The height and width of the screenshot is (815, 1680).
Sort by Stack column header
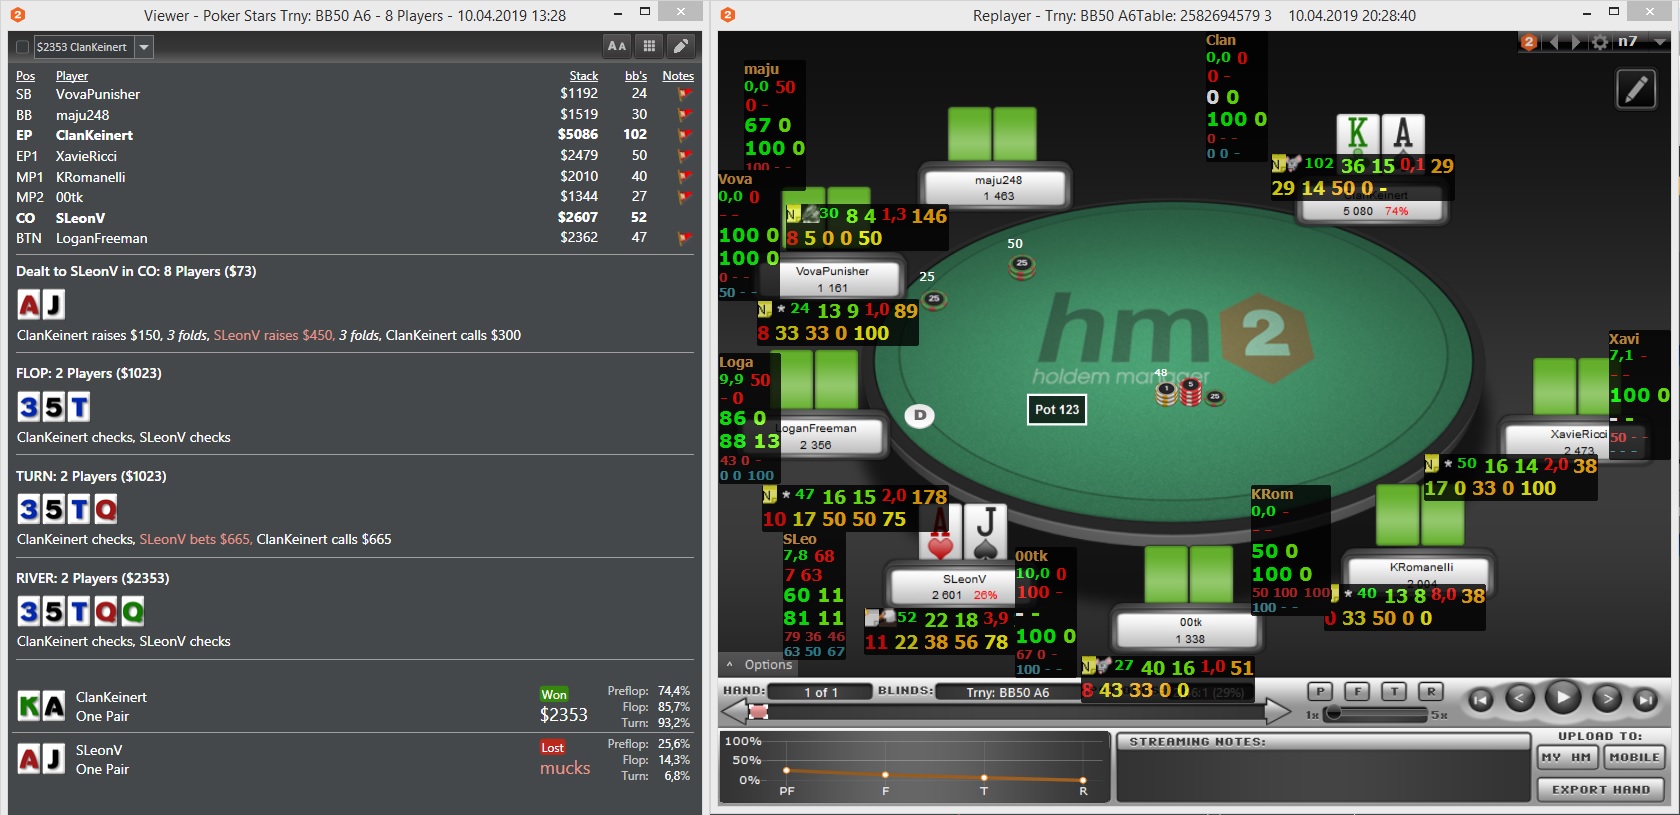(x=584, y=76)
